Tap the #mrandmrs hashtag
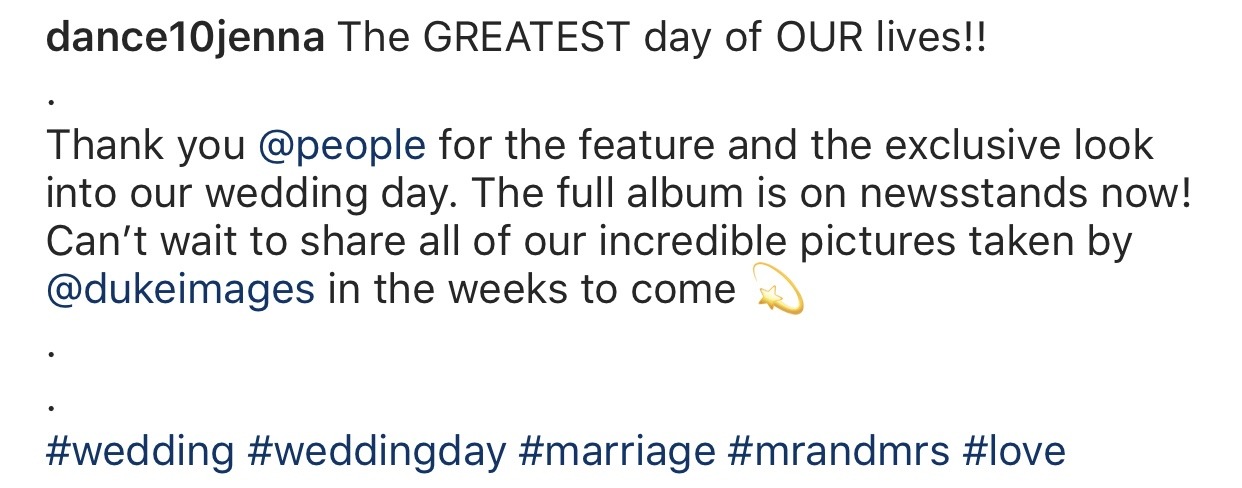This screenshot has width=1242, height=488. pos(838,452)
